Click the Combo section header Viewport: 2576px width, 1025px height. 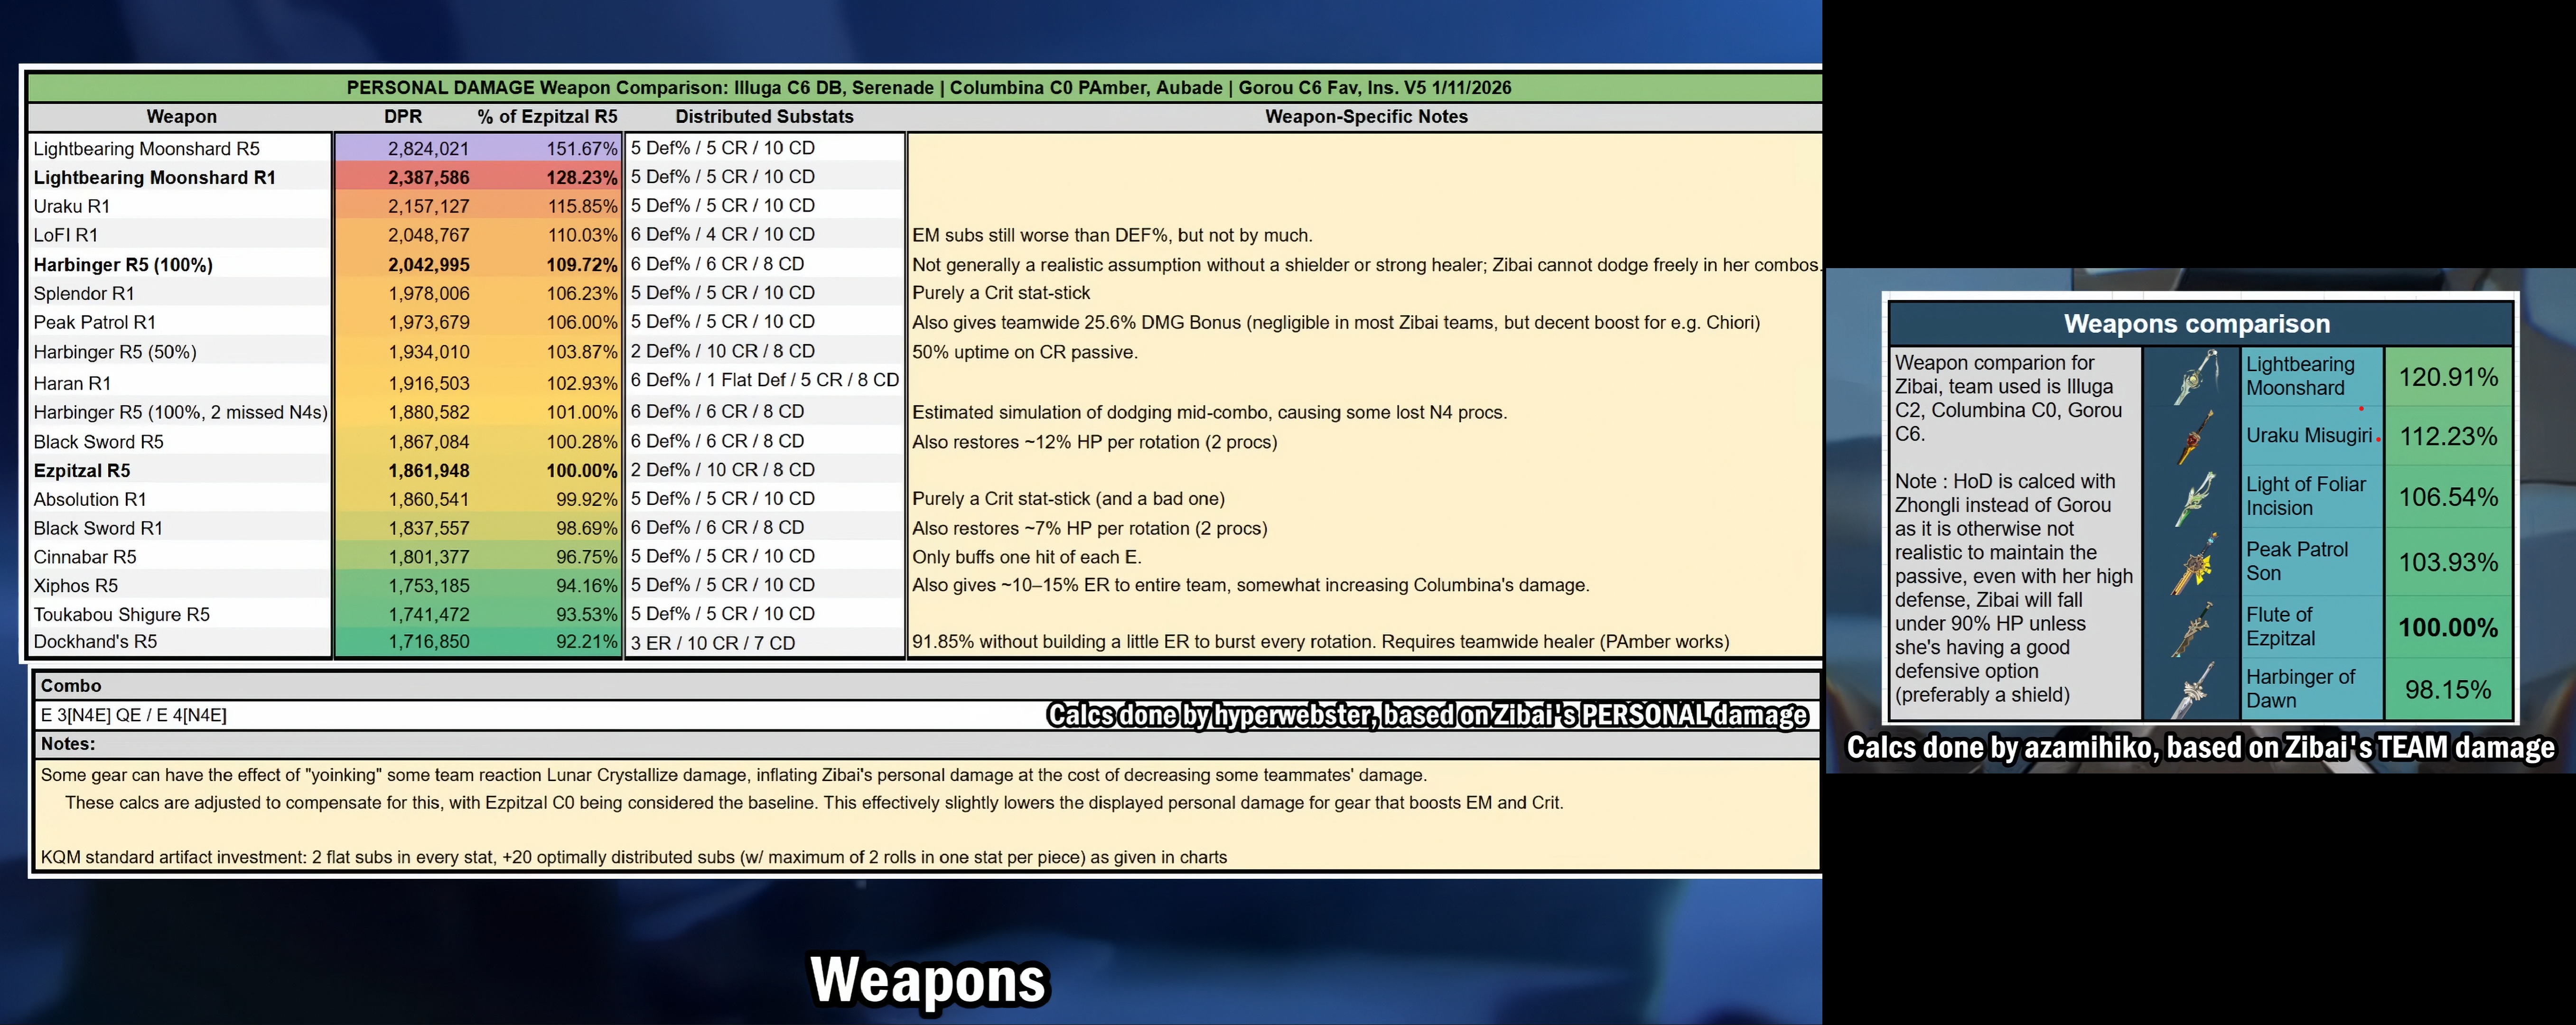(x=71, y=685)
